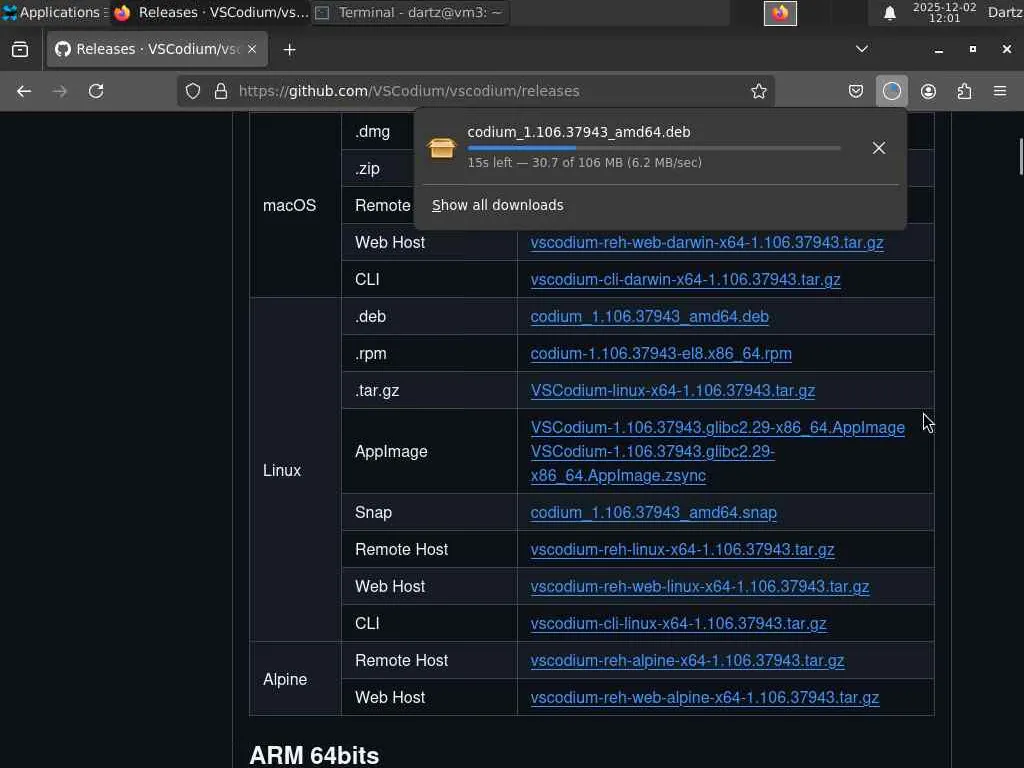Open the tracking protection shield icon
The image size is (1024, 768).
pos(193,91)
